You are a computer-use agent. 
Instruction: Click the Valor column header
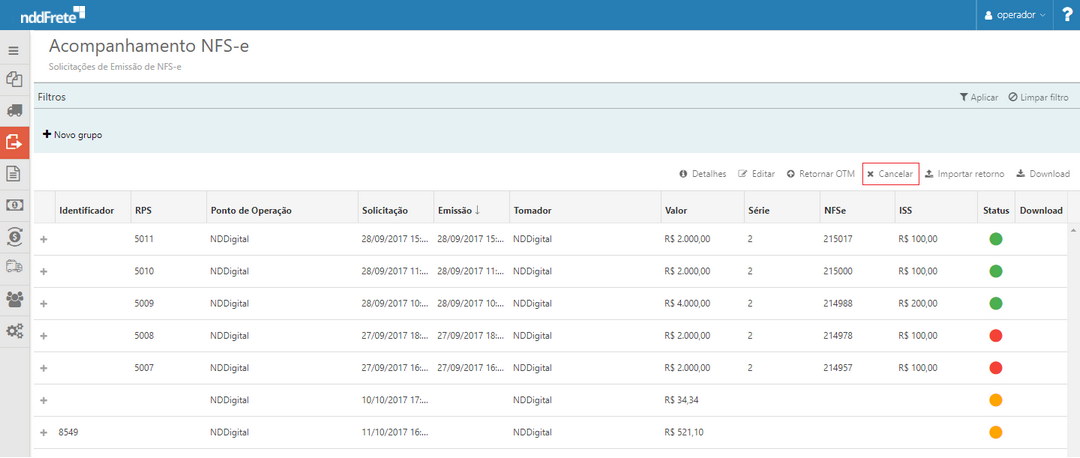click(x=676, y=210)
